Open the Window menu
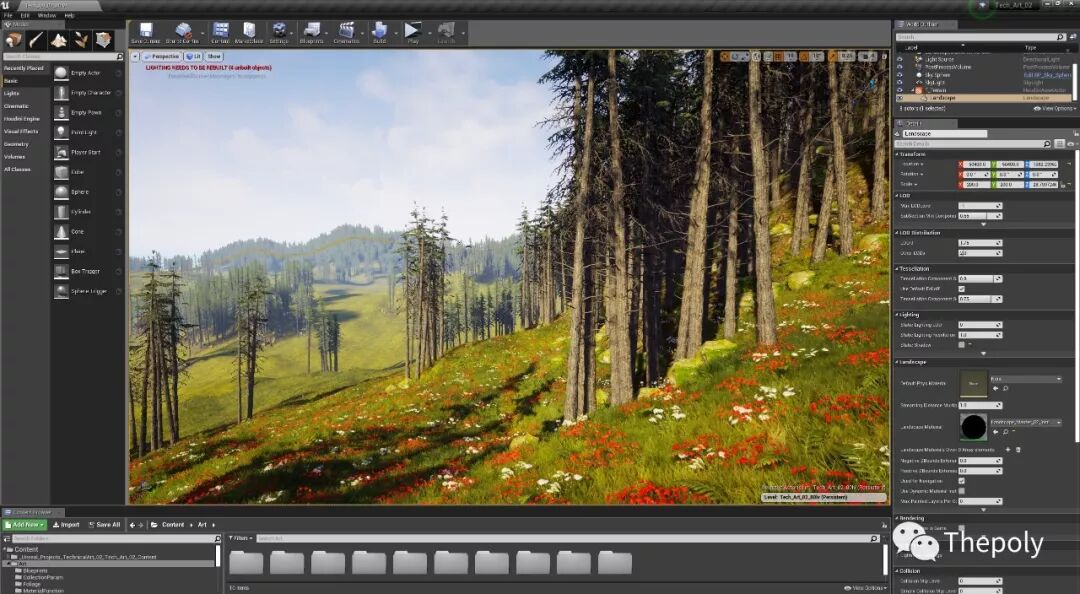This screenshot has height=594, width=1080. coord(47,15)
